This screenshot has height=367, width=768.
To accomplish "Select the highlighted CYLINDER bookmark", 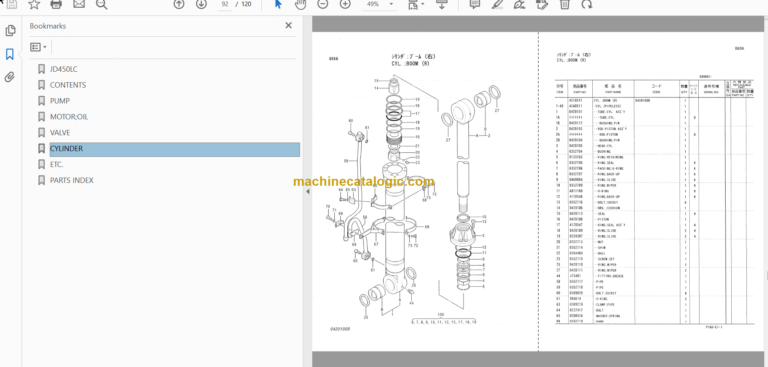I will (x=175, y=149).
